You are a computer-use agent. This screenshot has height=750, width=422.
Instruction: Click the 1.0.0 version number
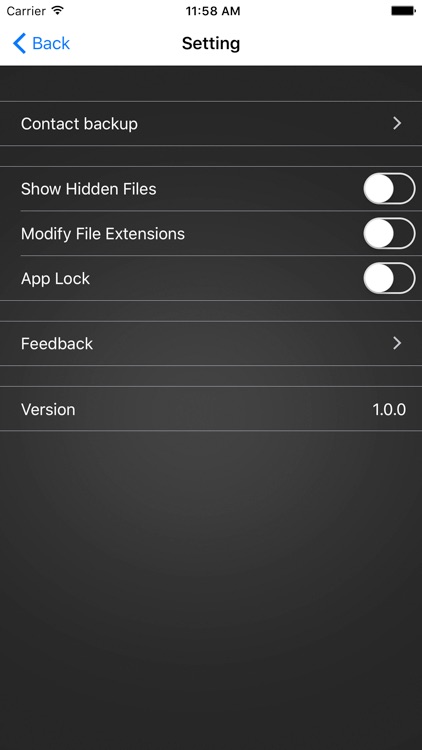[389, 409]
